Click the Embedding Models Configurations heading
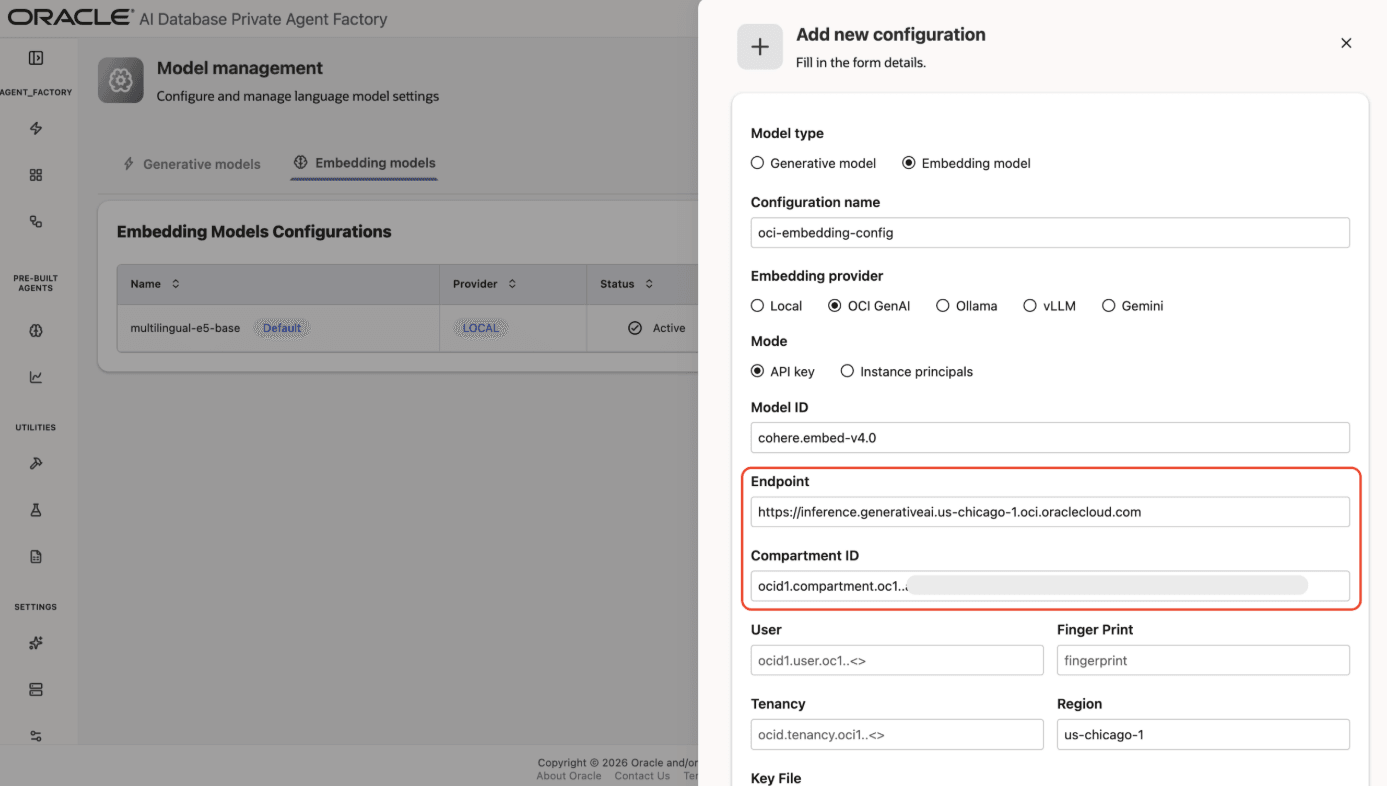 pyautogui.click(x=254, y=232)
